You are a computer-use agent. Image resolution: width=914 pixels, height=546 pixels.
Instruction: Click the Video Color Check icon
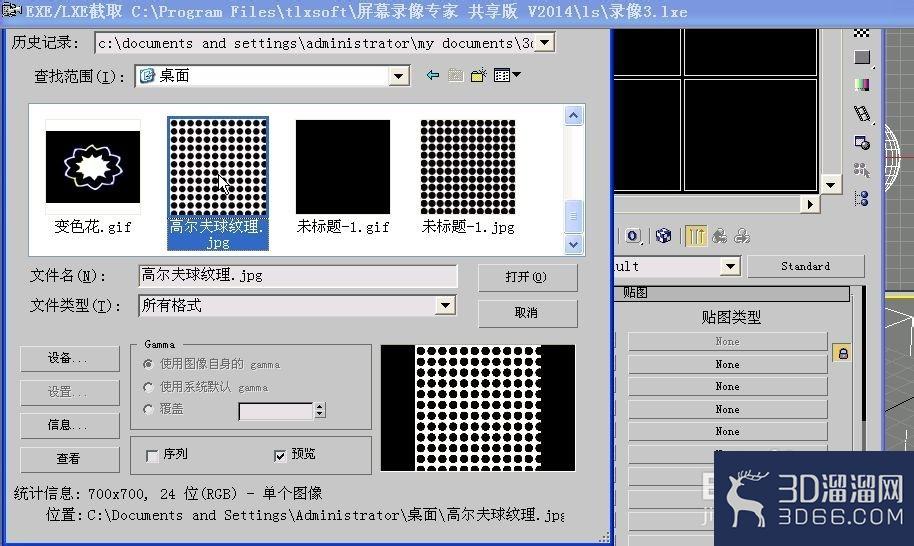click(x=862, y=85)
